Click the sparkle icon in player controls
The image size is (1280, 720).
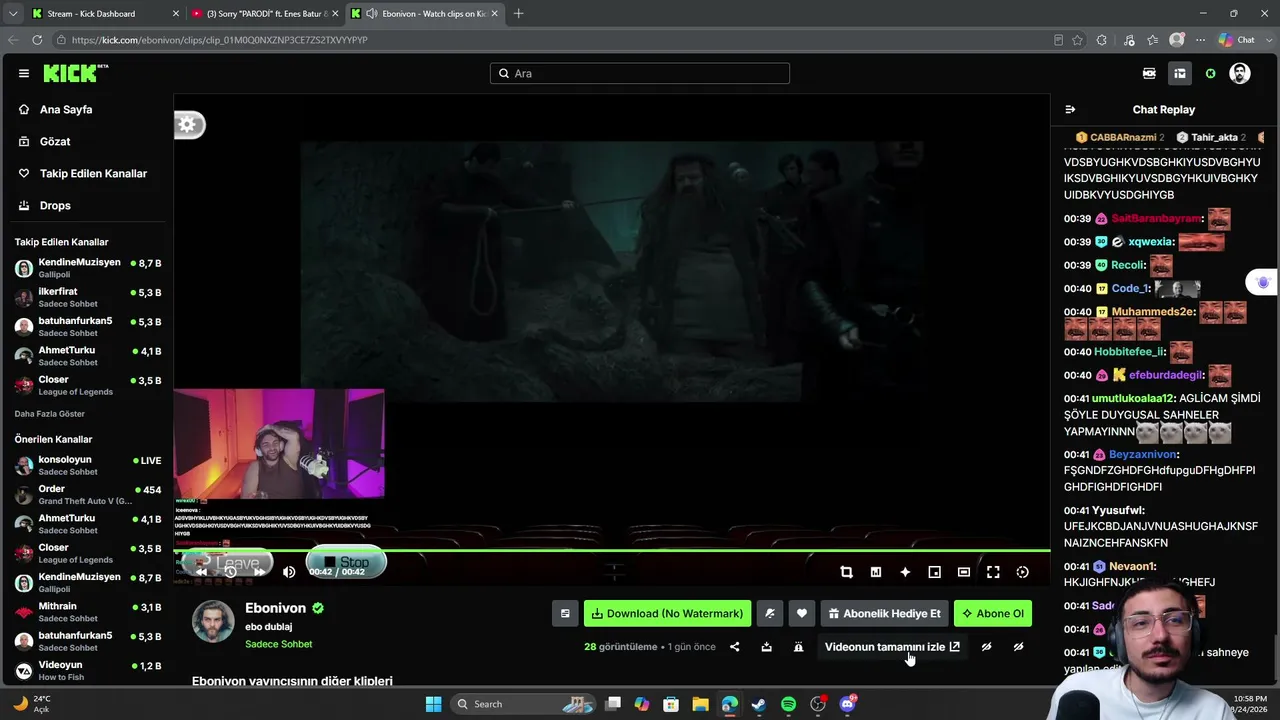(x=905, y=572)
